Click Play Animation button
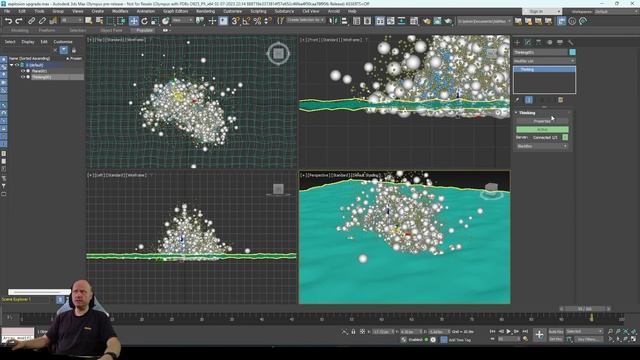640x360 pixels. tap(509, 331)
